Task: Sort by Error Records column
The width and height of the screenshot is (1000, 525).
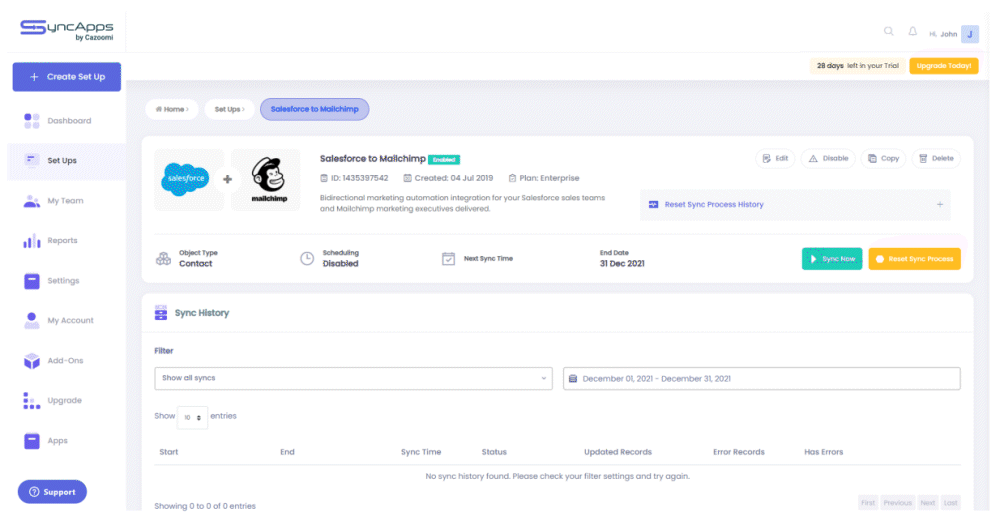Action: tap(739, 452)
